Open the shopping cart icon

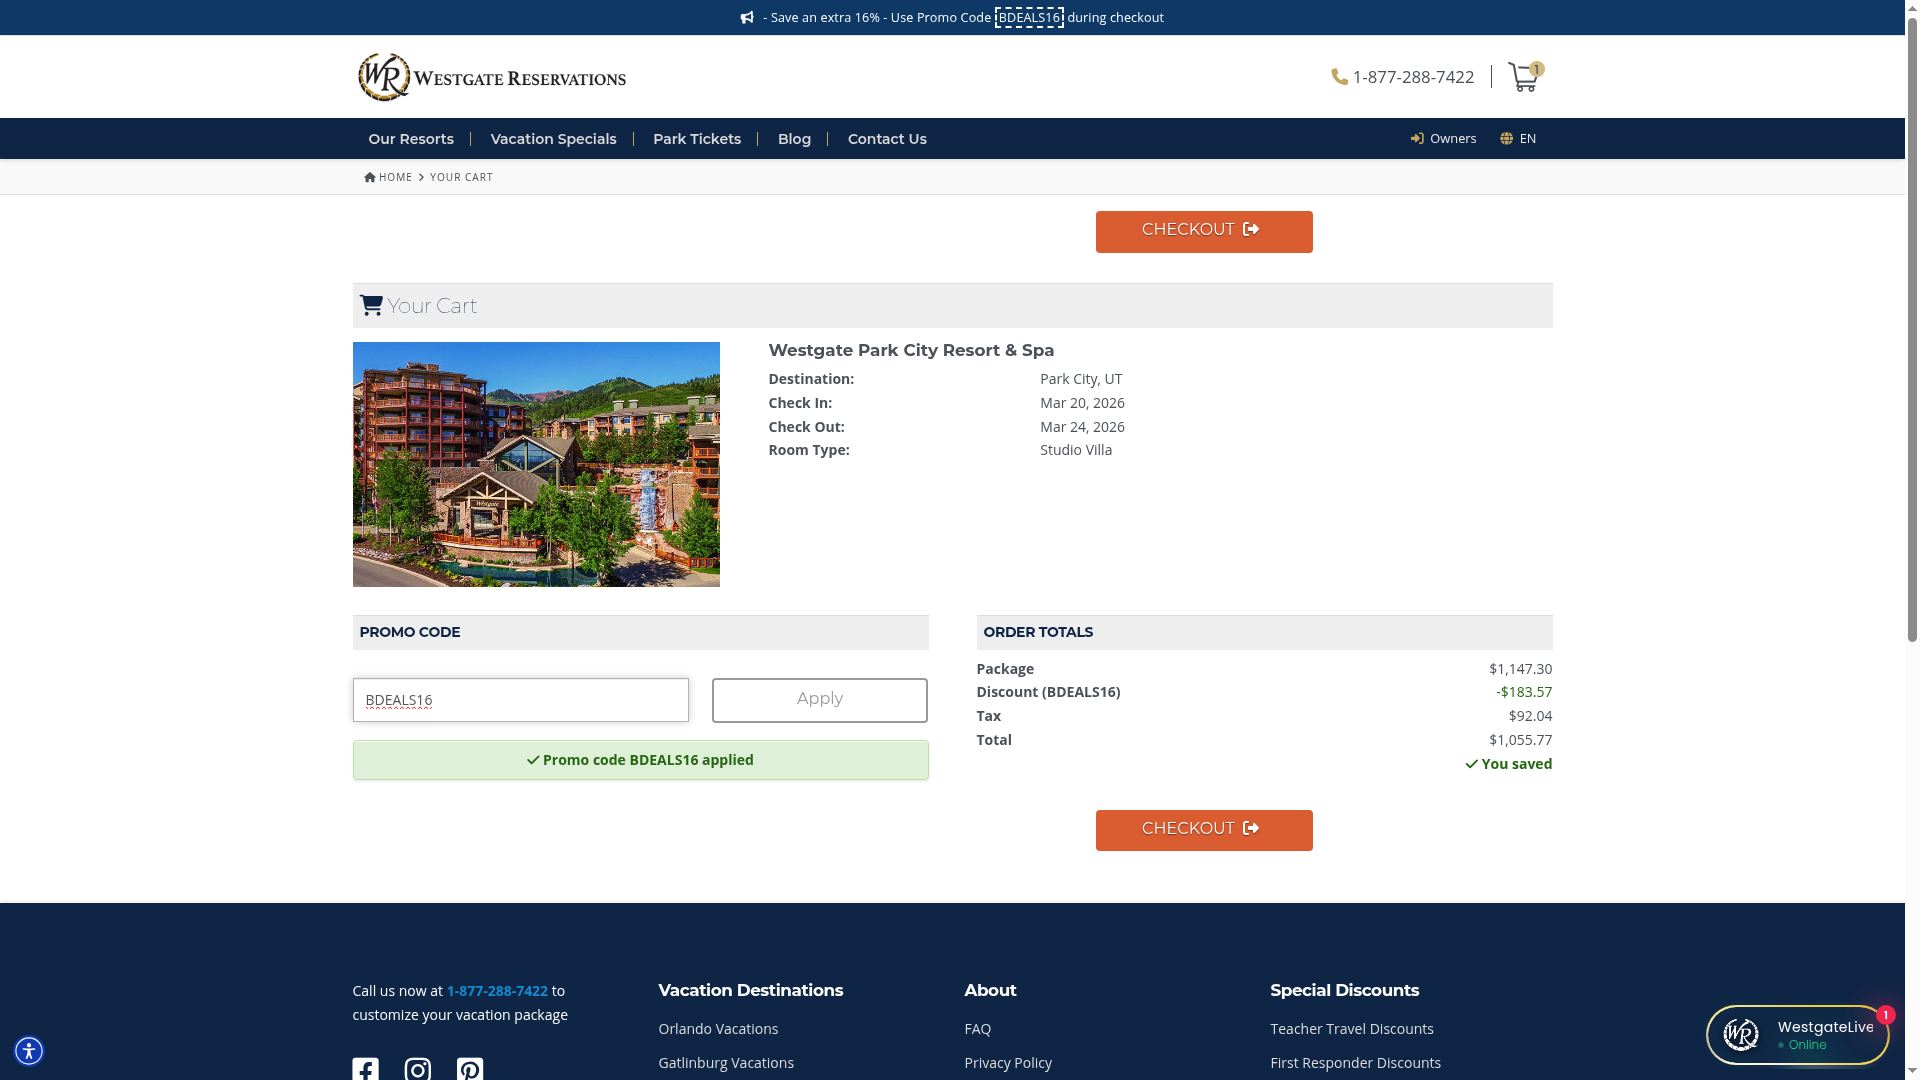pyautogui.click(x=1523, y=77)
